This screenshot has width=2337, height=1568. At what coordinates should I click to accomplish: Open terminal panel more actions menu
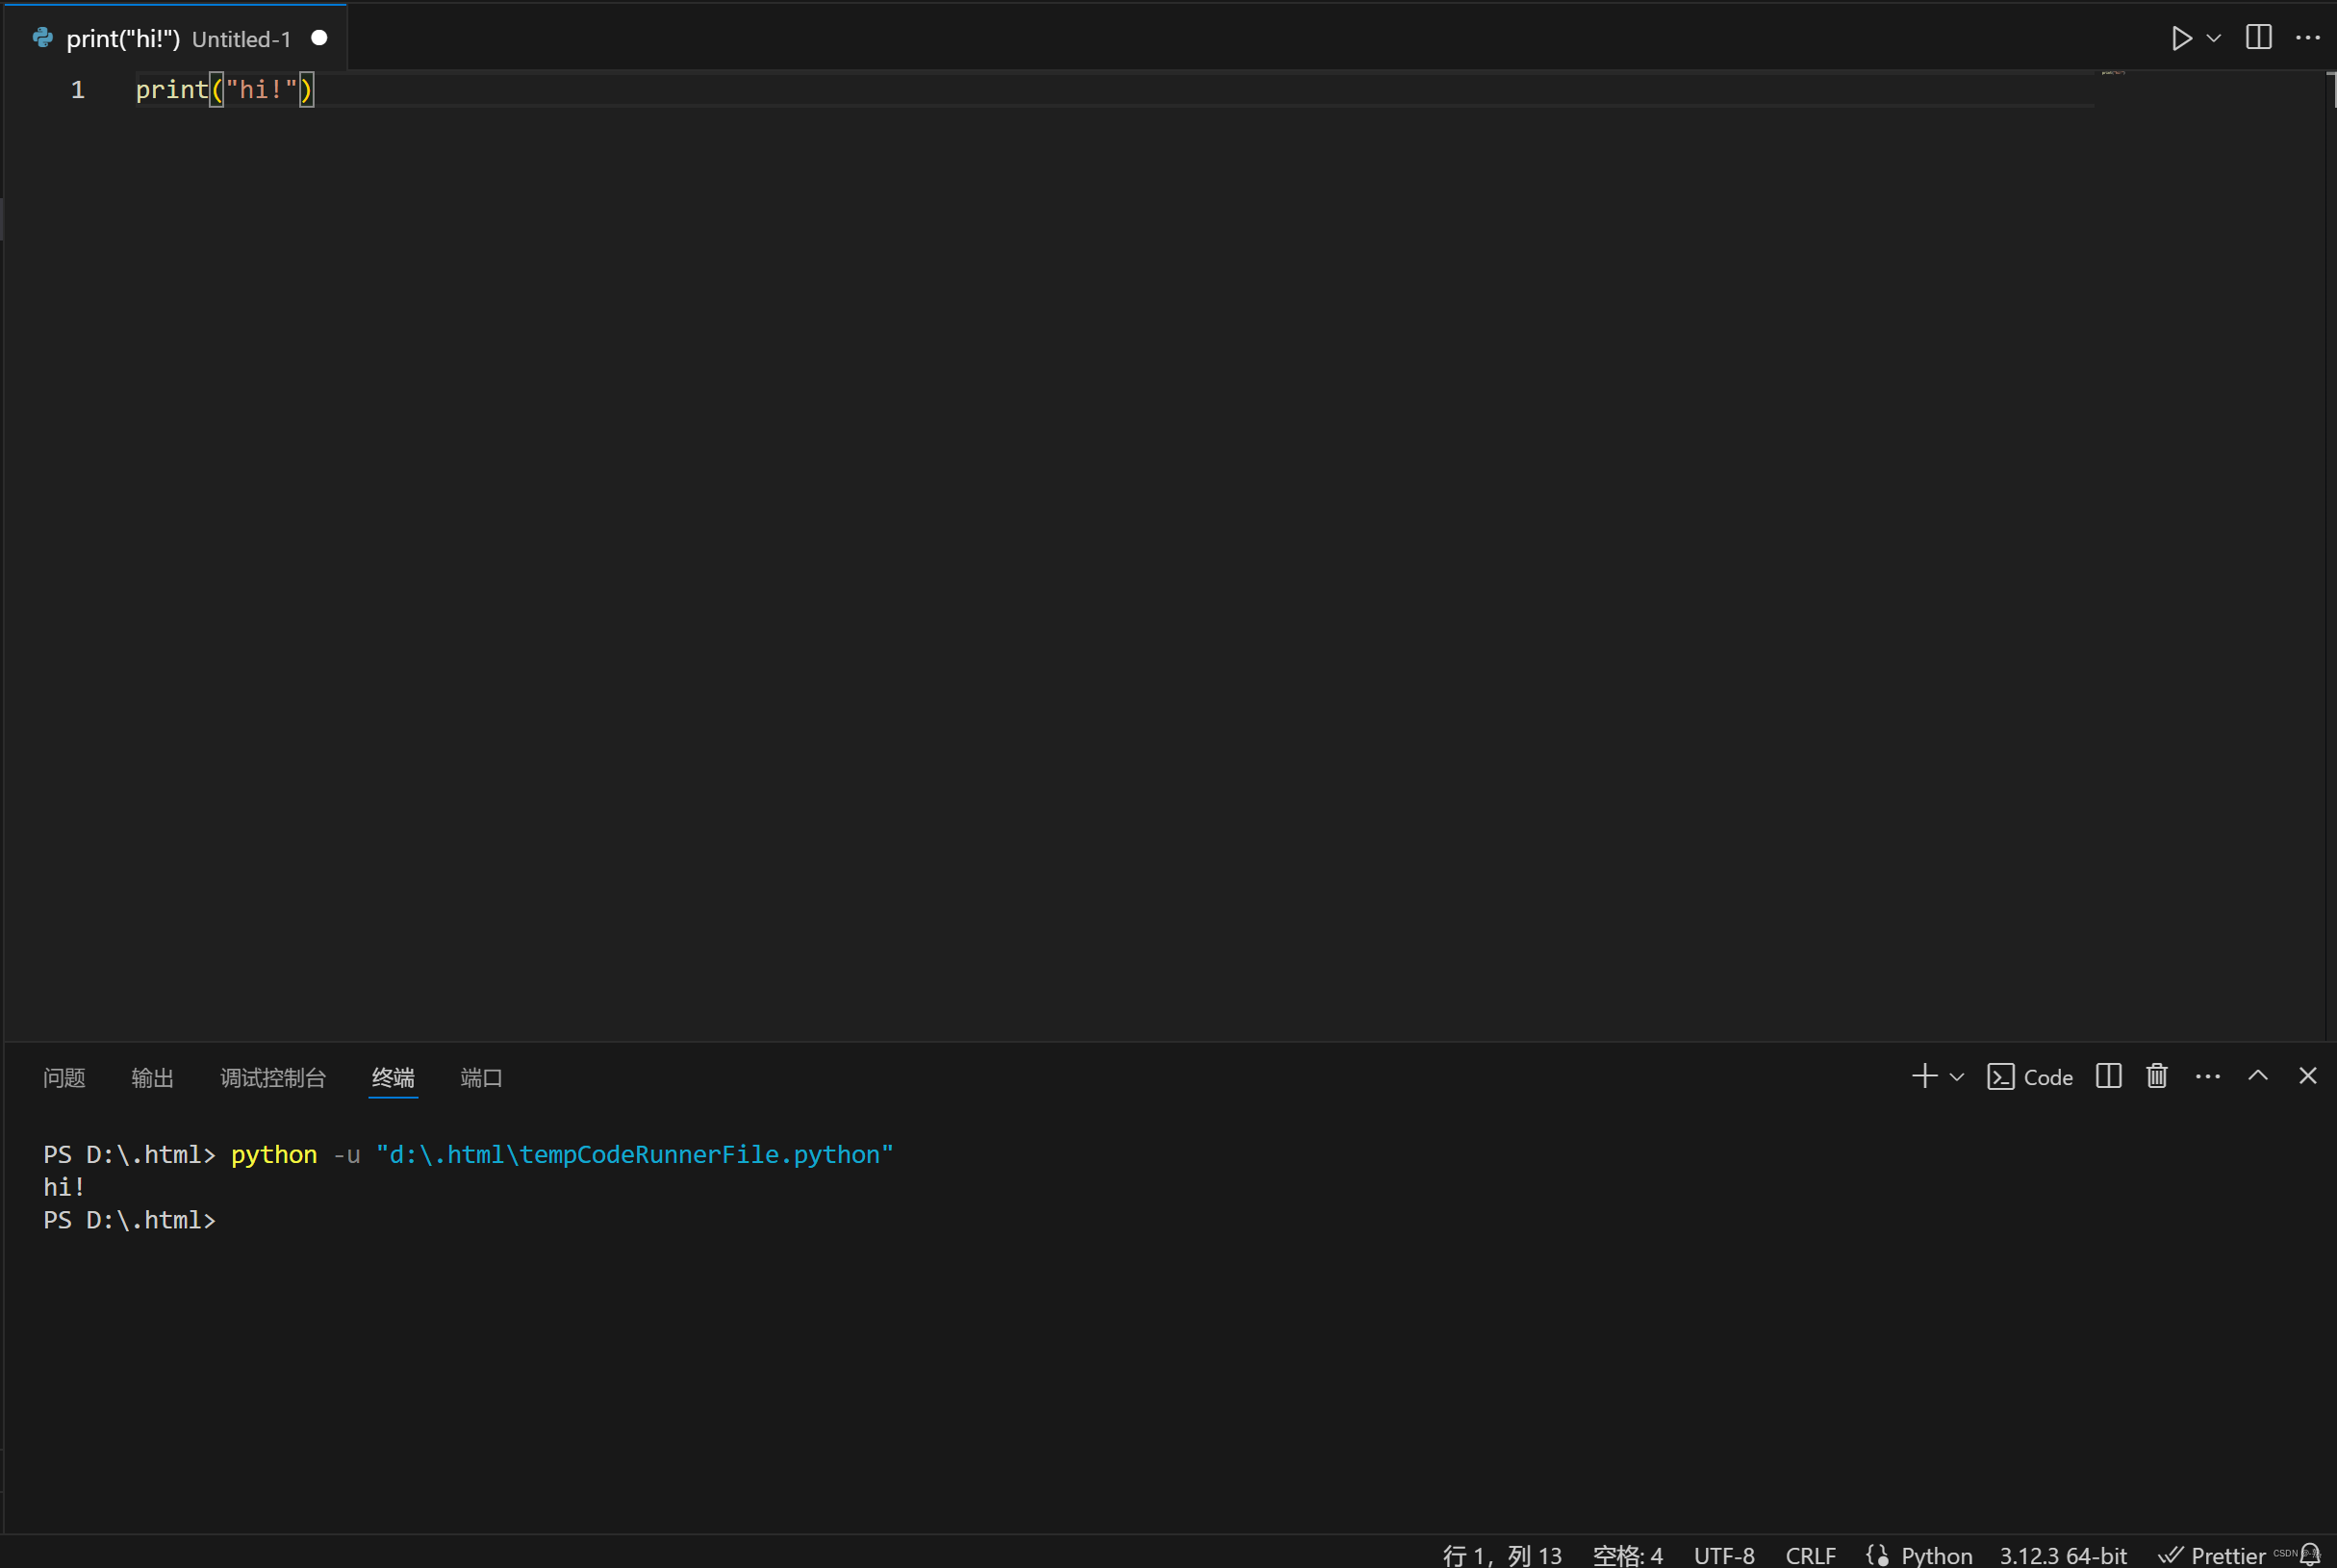(x=2208, y=1077)
